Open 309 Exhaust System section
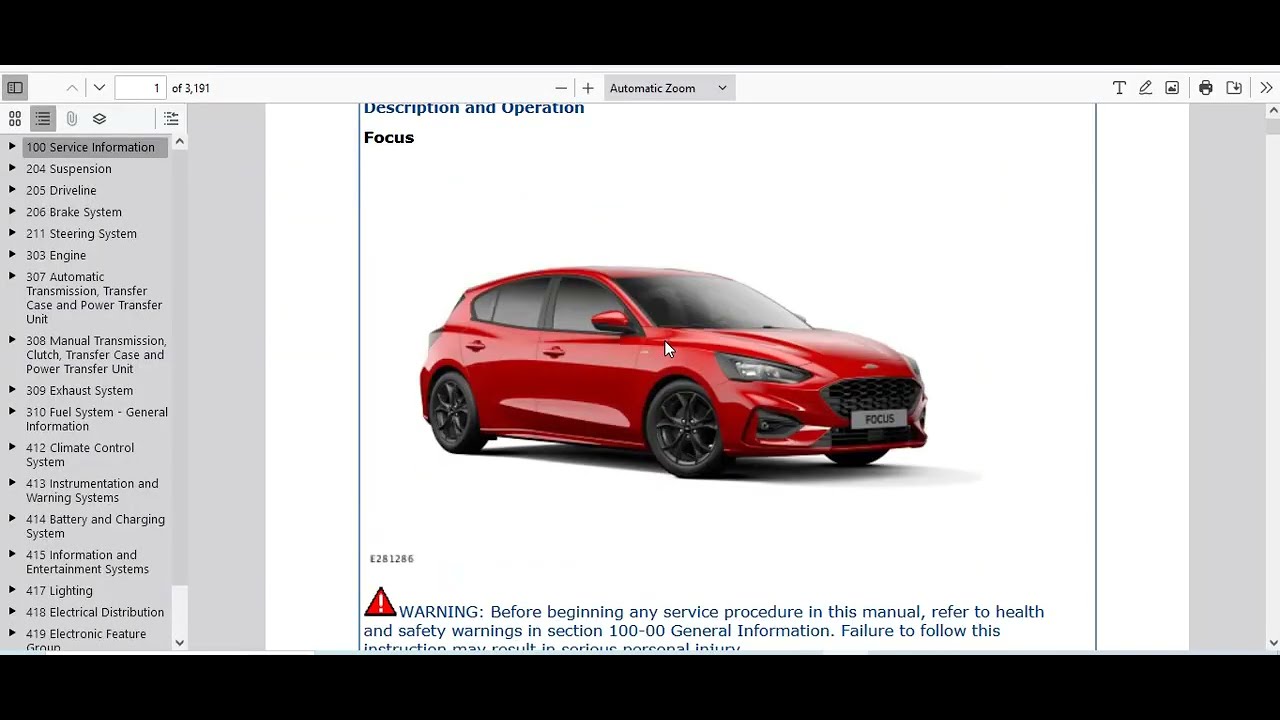 pyautogui.click(x=79, y=391)
